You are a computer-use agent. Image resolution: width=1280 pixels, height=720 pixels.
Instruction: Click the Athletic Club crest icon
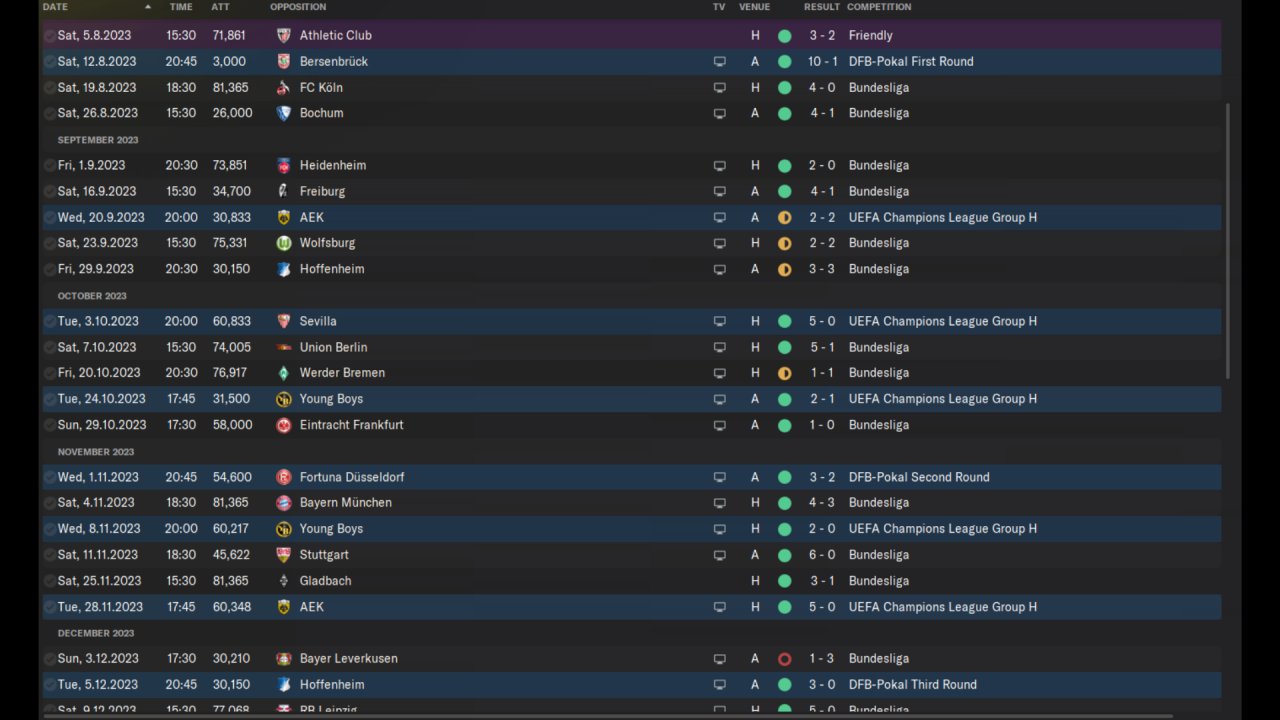pyautogui.click(x=283, y=35)
